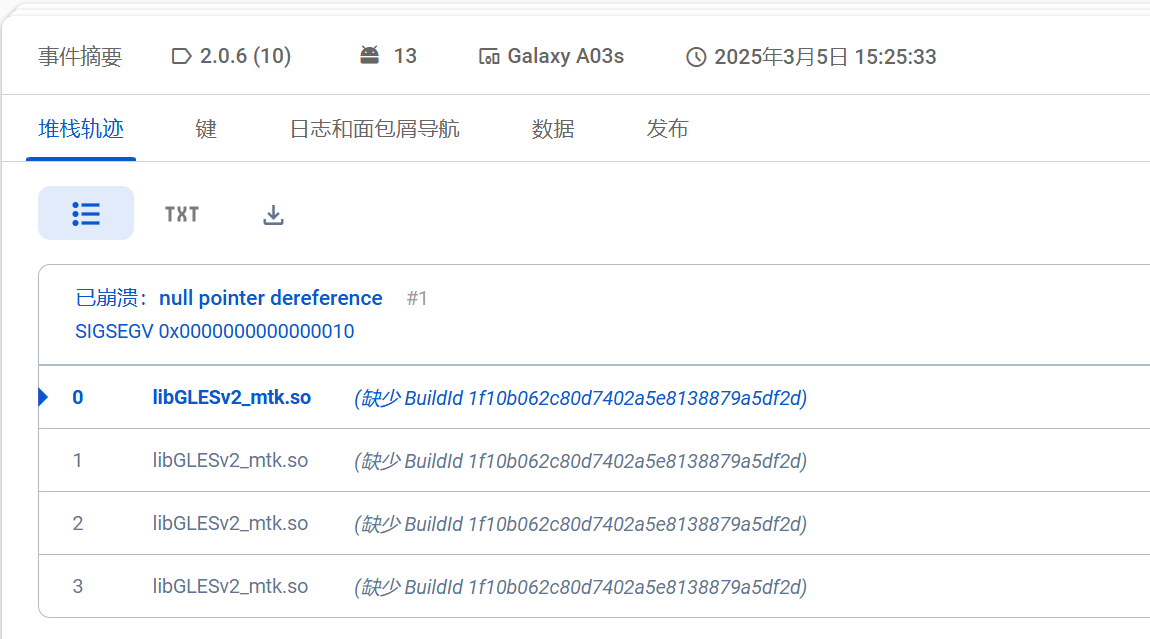Click Android version number 13
Viewport: 1150px width, 639px height.
tap(405, 56)
